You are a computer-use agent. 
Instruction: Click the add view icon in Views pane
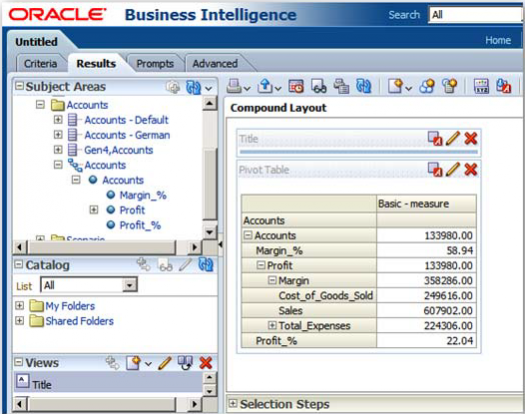(x=112, y=363)
